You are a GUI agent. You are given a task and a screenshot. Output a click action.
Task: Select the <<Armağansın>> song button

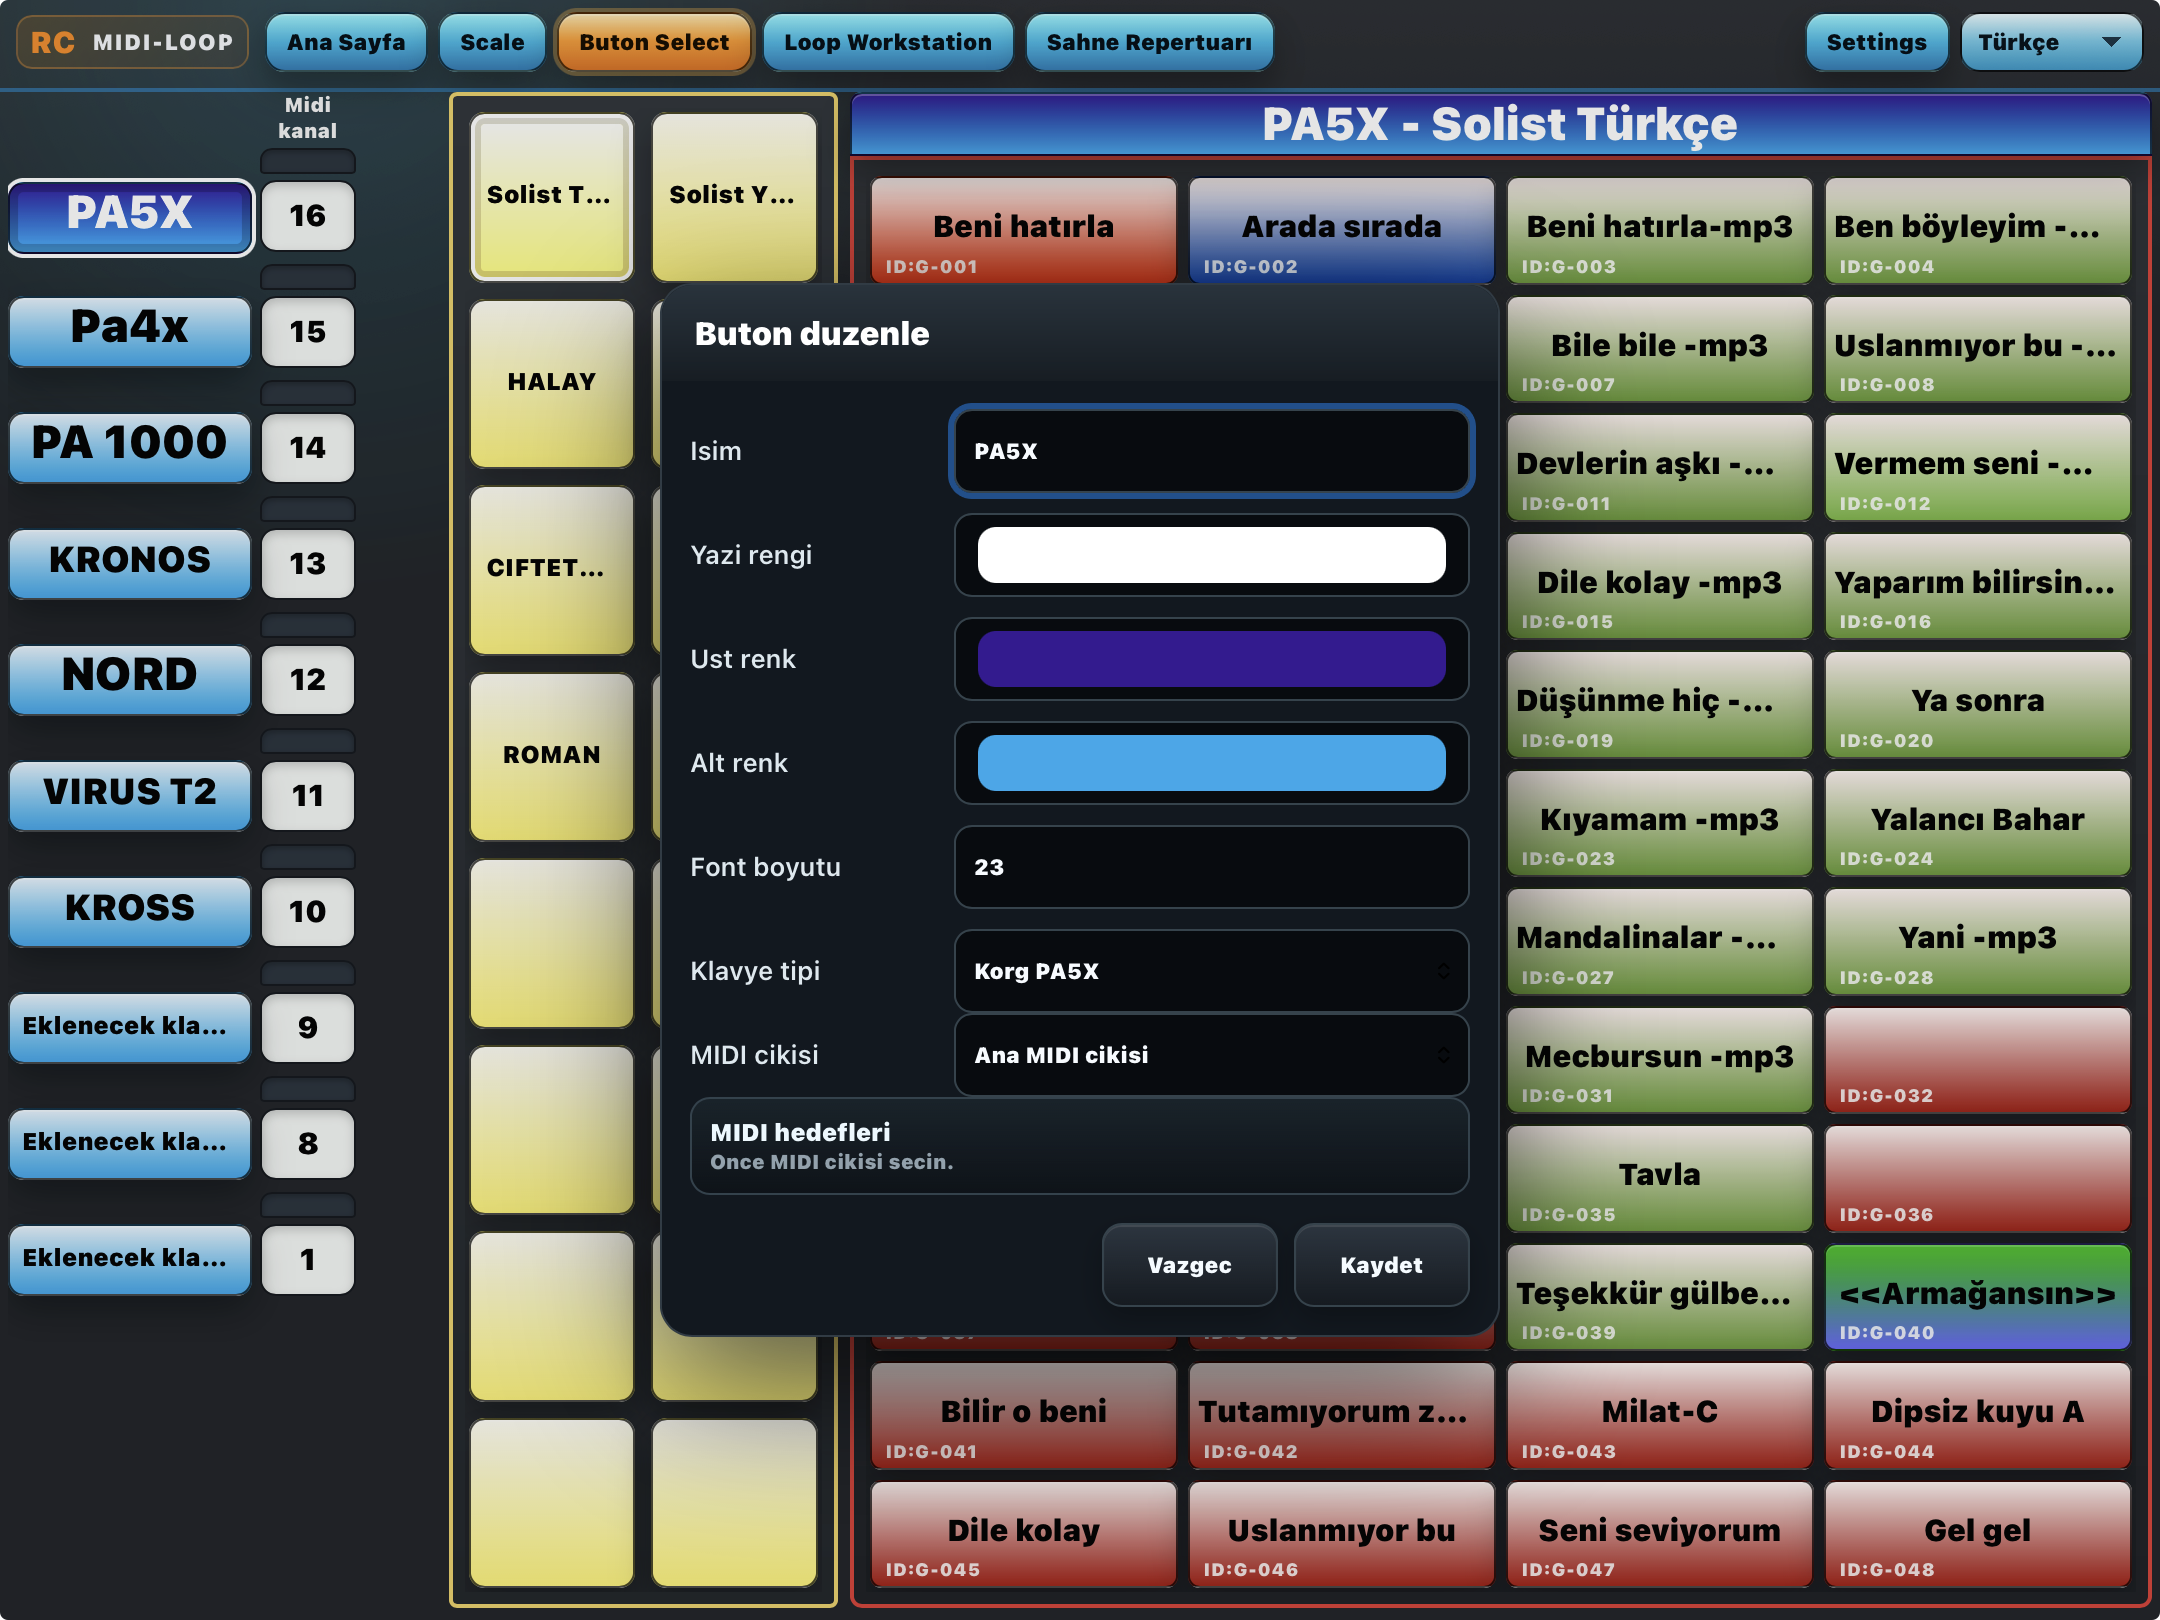pyautogui.click(x=1977, y=1298)
